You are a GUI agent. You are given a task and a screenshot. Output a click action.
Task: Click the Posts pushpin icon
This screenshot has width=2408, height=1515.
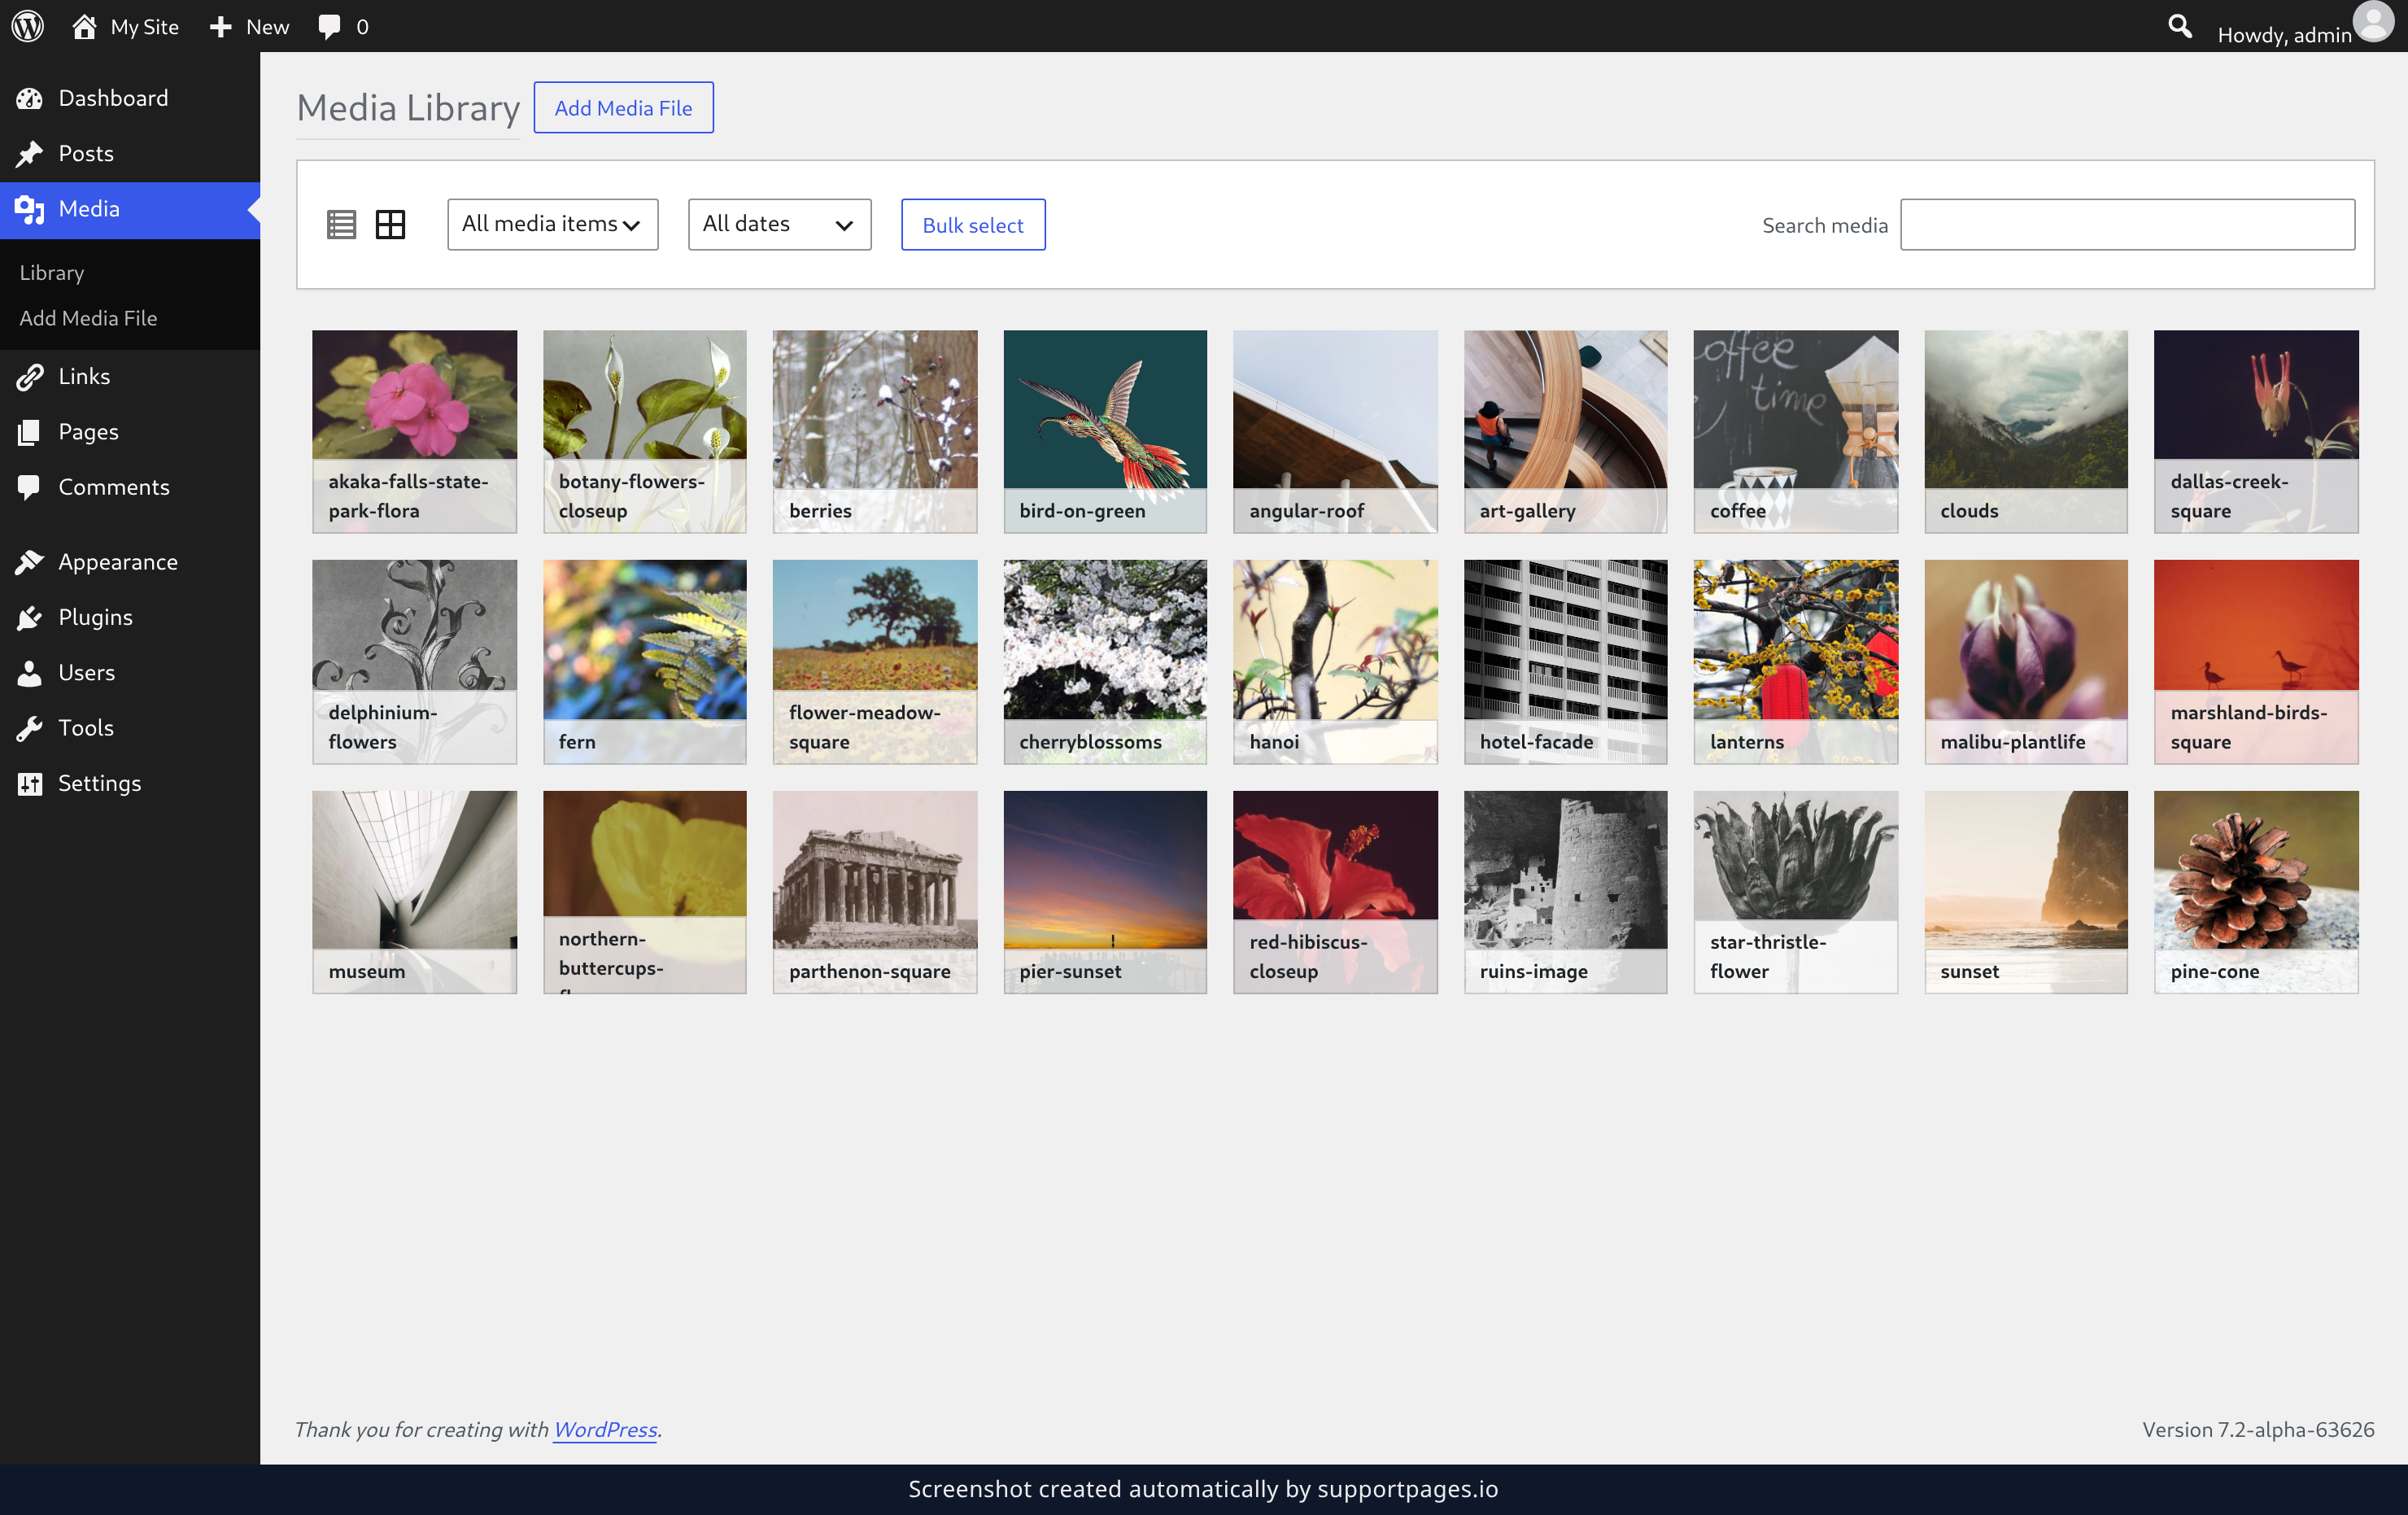click(29, 153)
